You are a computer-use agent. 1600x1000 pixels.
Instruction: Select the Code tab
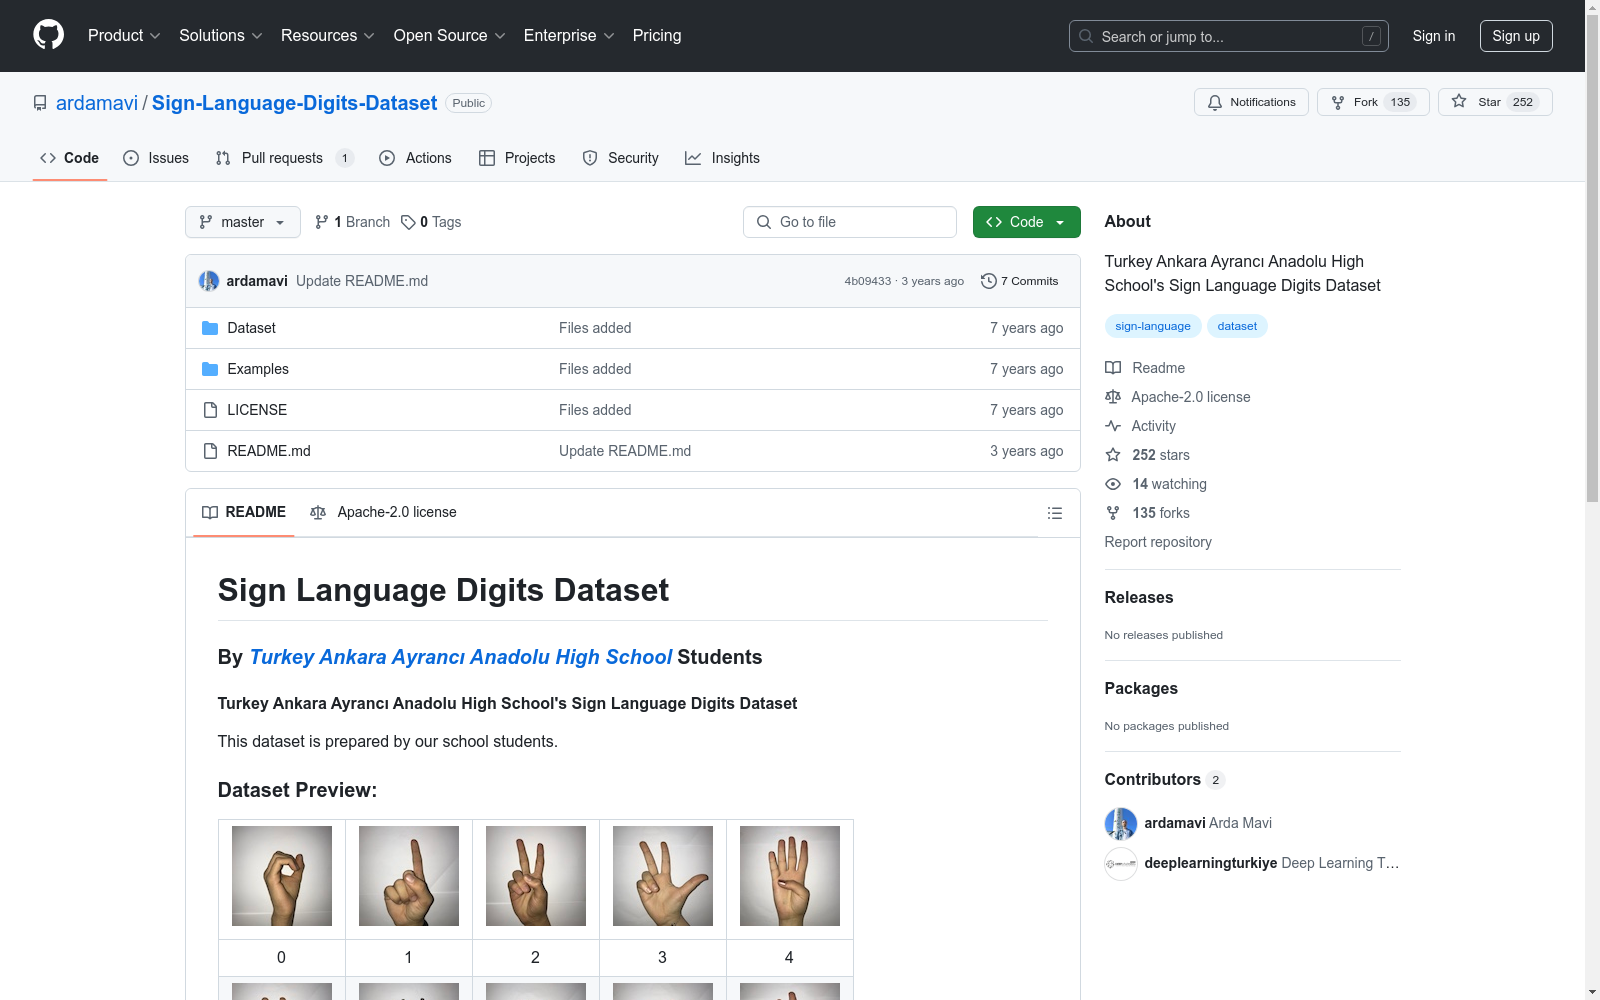click(x=70, y=158)
